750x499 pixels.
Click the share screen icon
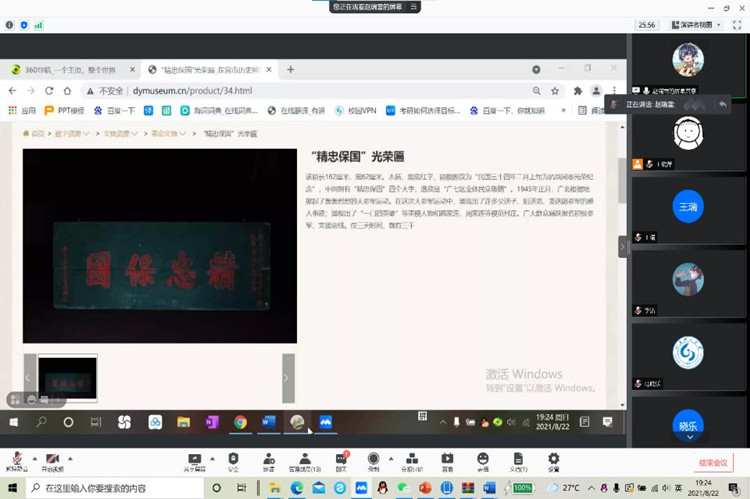click(192, 459)
